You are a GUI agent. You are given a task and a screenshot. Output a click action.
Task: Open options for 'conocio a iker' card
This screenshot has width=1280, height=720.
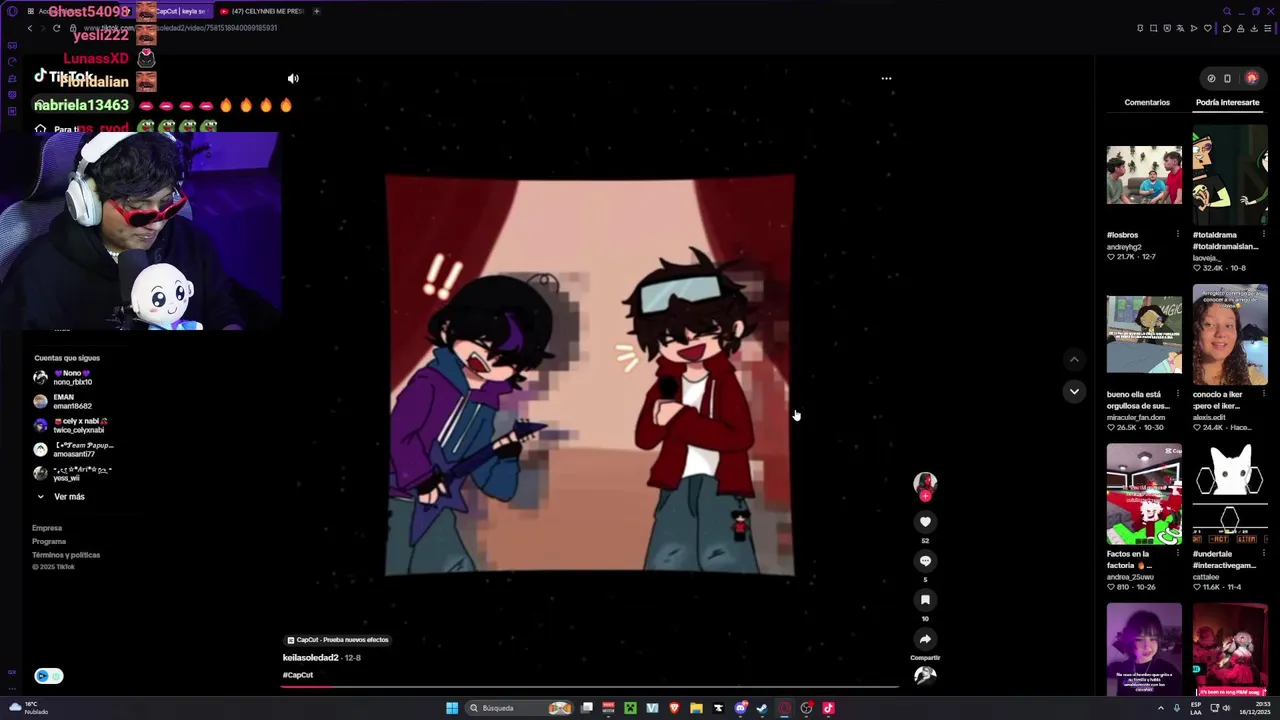[x=1263, y=394]
